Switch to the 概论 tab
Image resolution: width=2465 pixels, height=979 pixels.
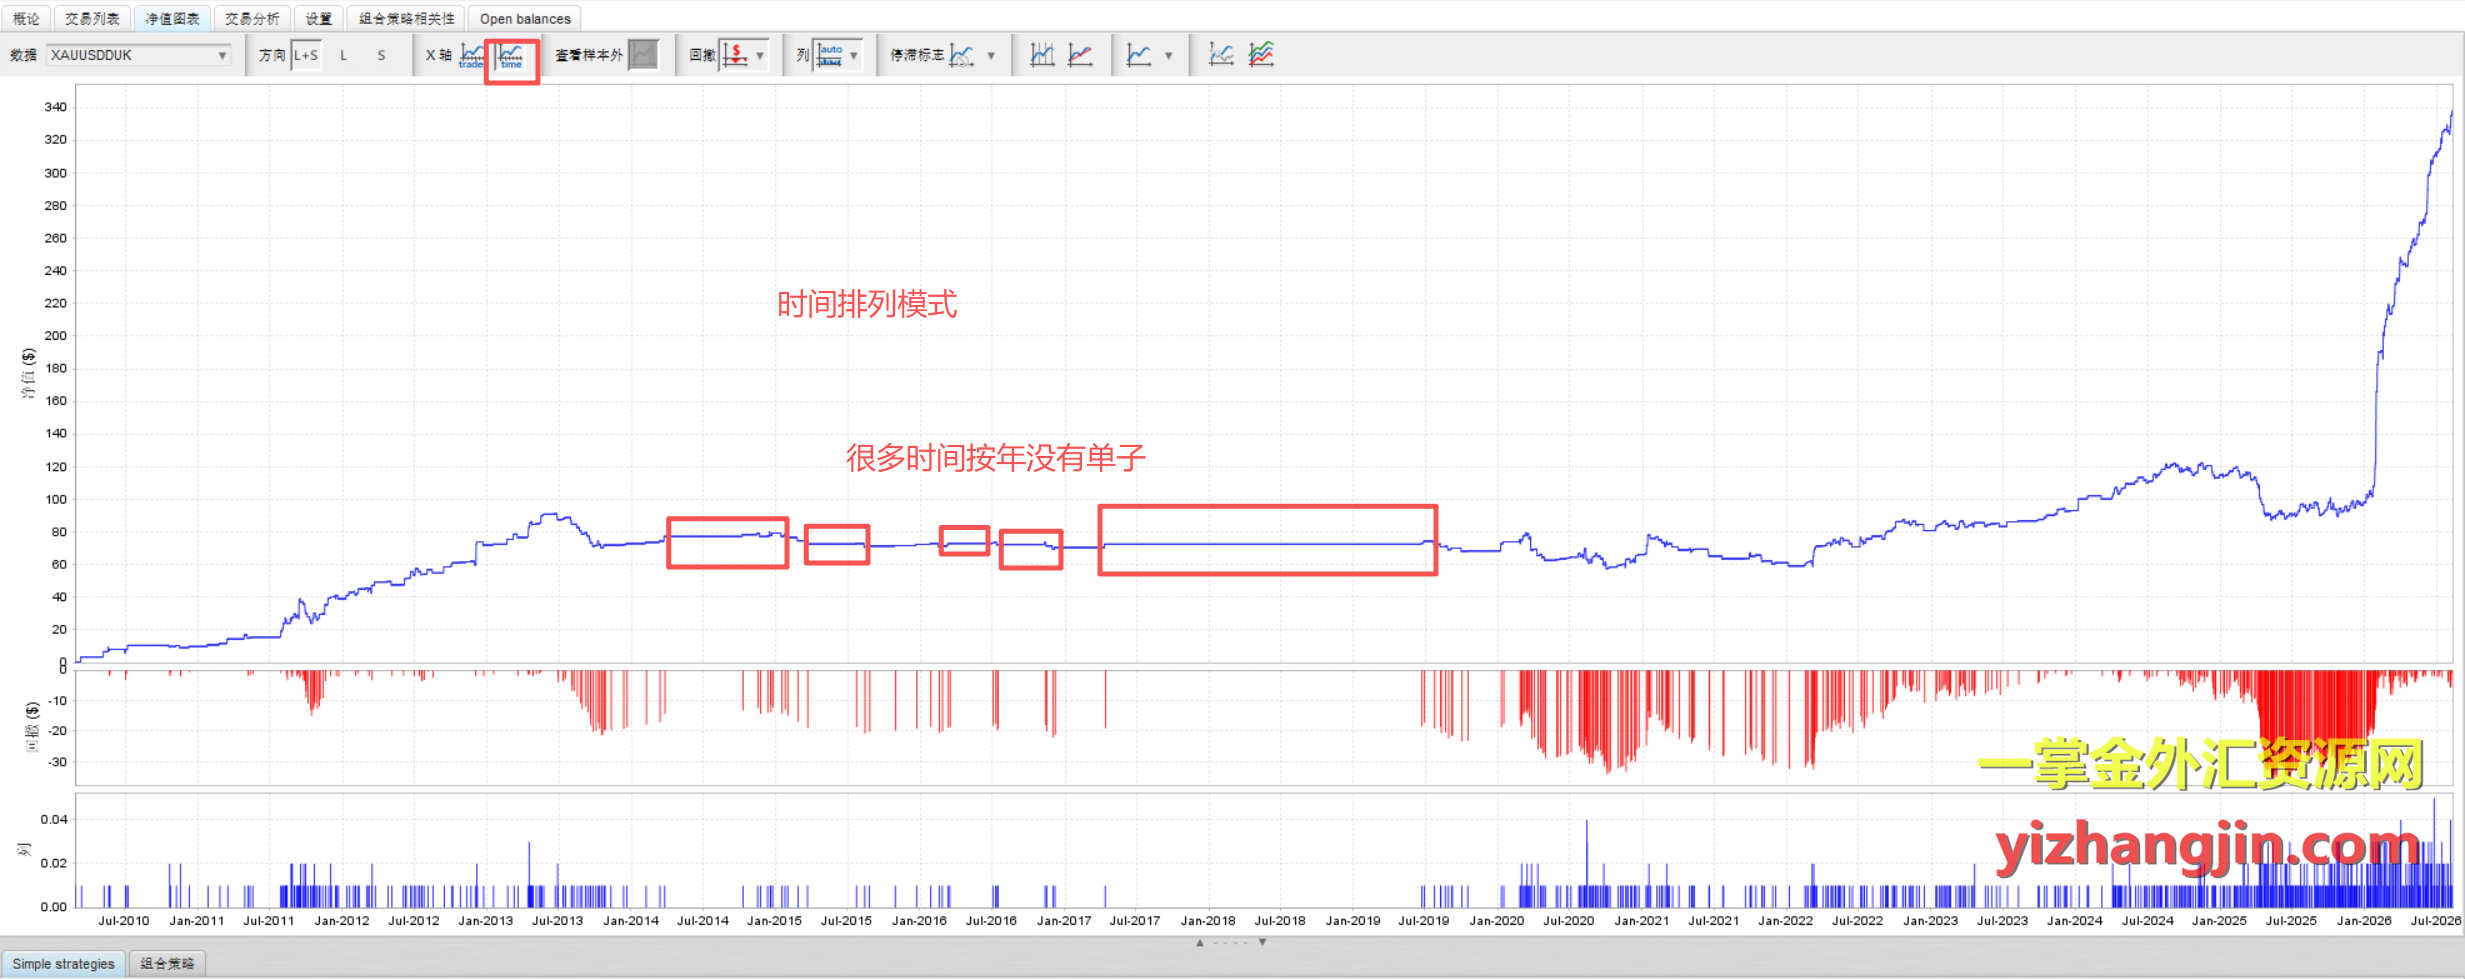pyautogui.click(x=26, y=18)
